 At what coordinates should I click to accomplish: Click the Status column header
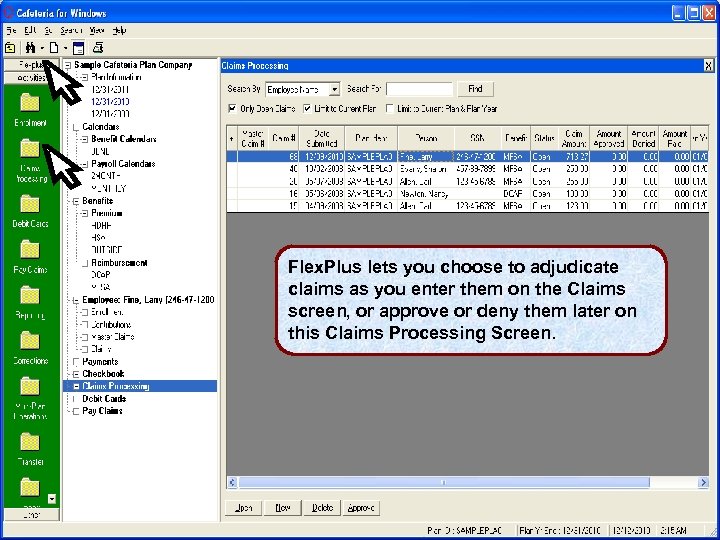(544, 138)
